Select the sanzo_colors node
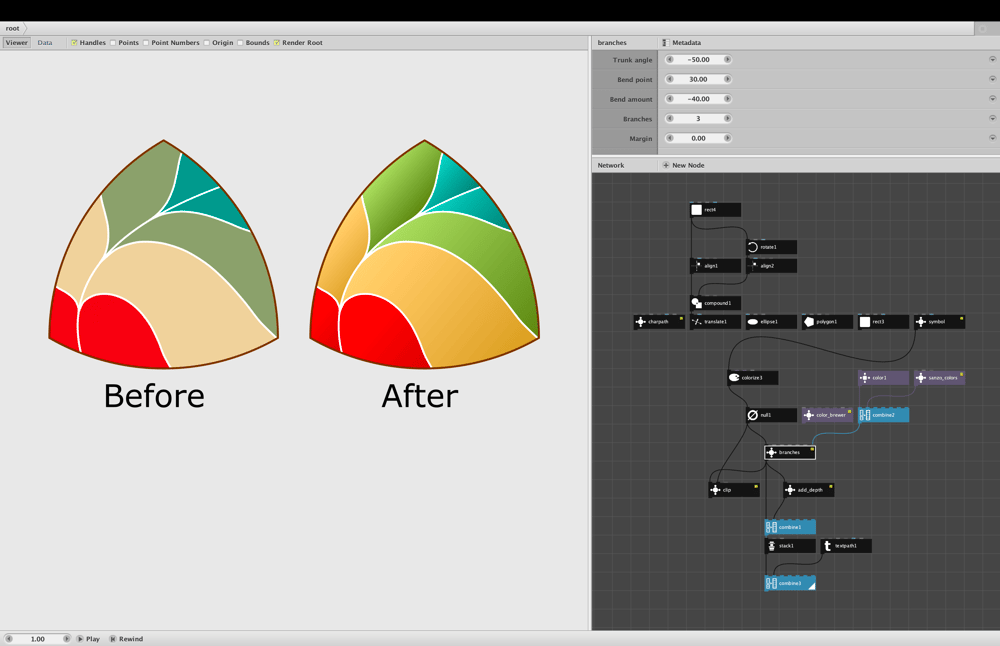The height and width of the screenshot is (646, 1000). [x=939, y=378]
